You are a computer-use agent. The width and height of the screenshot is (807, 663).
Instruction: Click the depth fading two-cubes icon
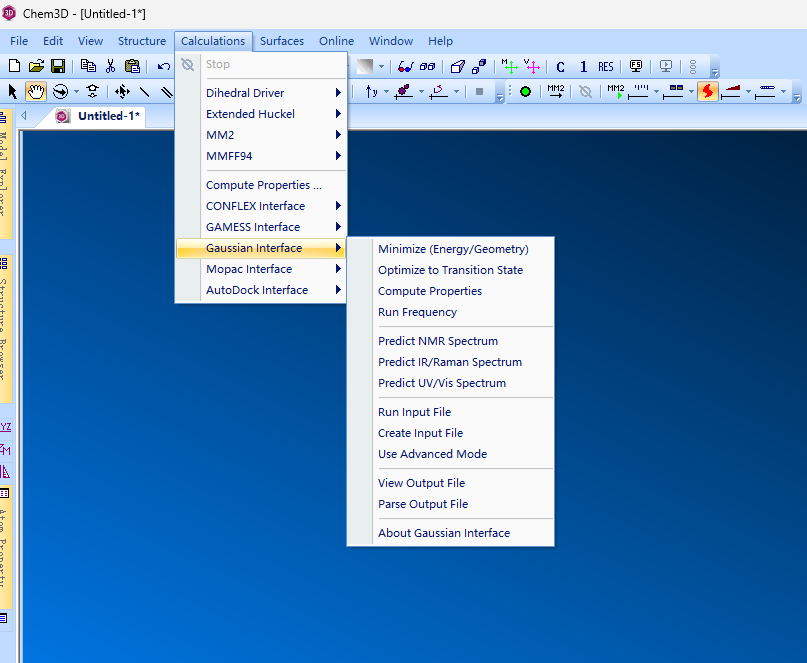pyautogui.click(x=479, y=66)
